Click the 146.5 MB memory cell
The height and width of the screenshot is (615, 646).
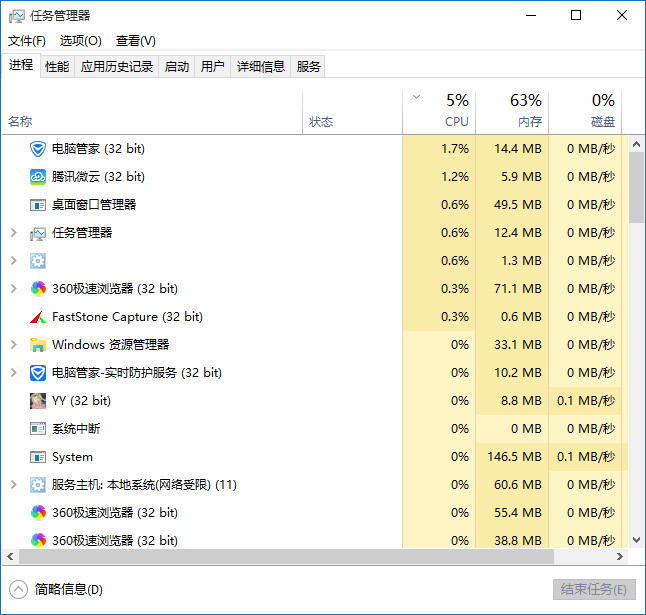[512, 457]
